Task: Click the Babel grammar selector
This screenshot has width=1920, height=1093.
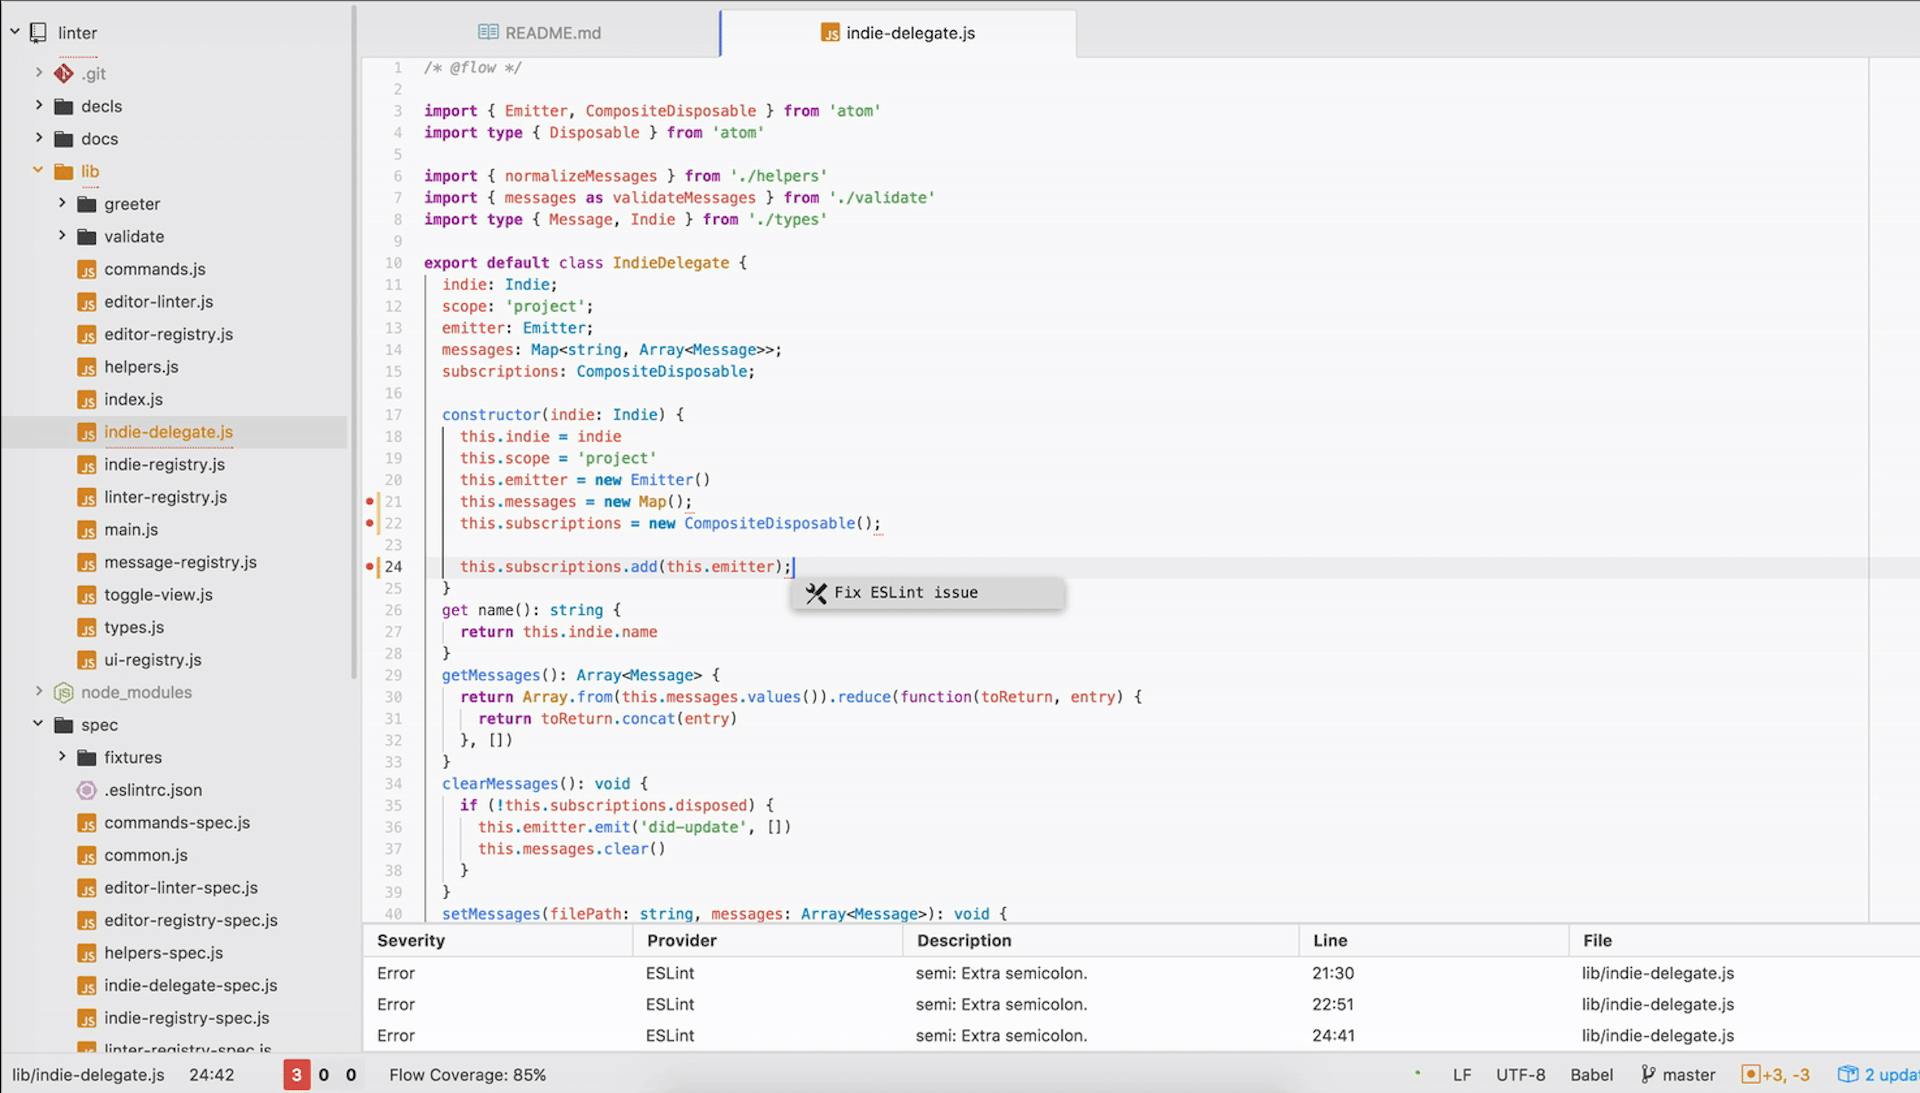Action: (1591, 1075)
